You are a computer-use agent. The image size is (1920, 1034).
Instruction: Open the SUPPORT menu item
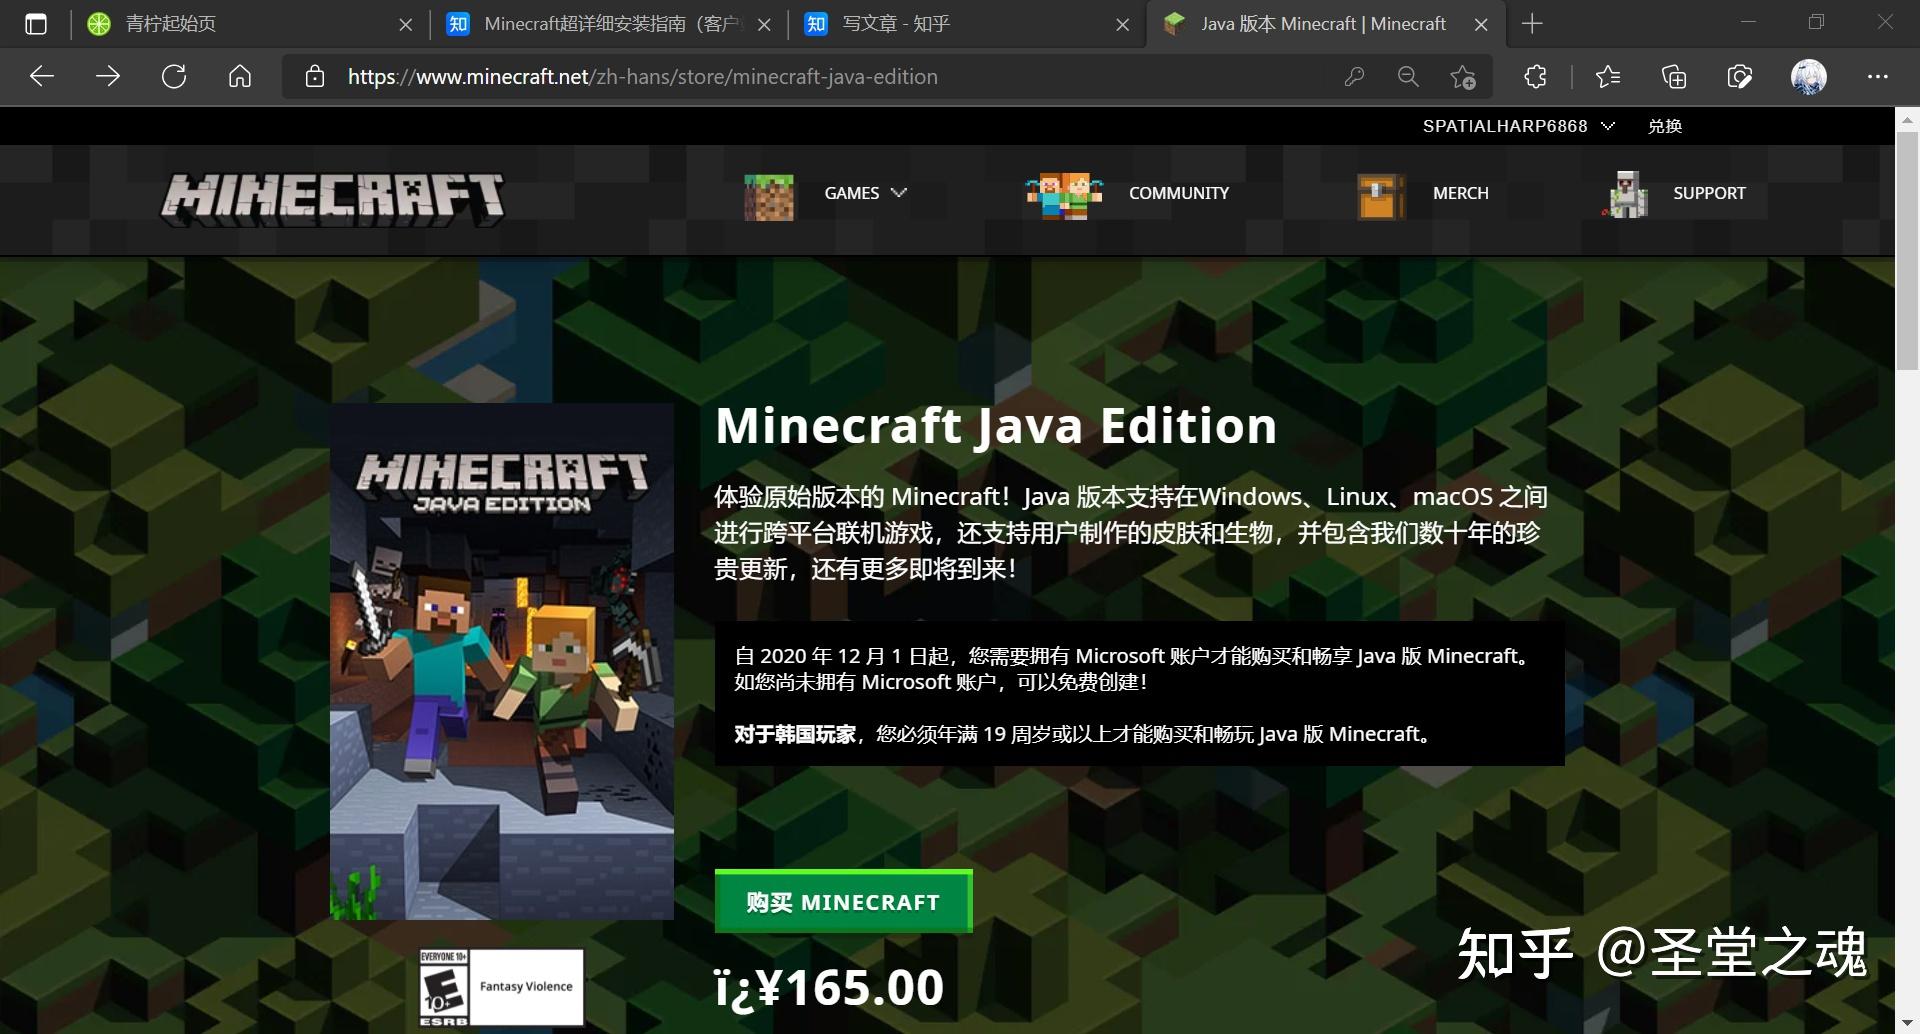(1709, 193)
